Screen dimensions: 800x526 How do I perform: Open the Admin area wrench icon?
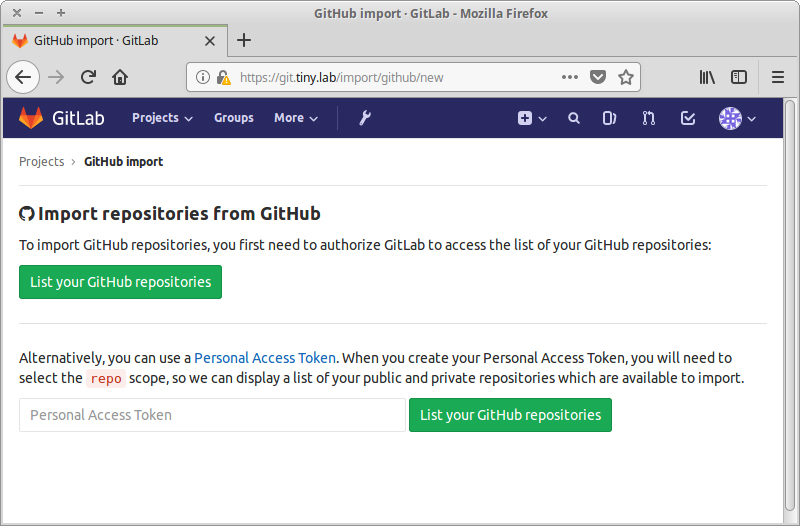[x=364, y=118]
